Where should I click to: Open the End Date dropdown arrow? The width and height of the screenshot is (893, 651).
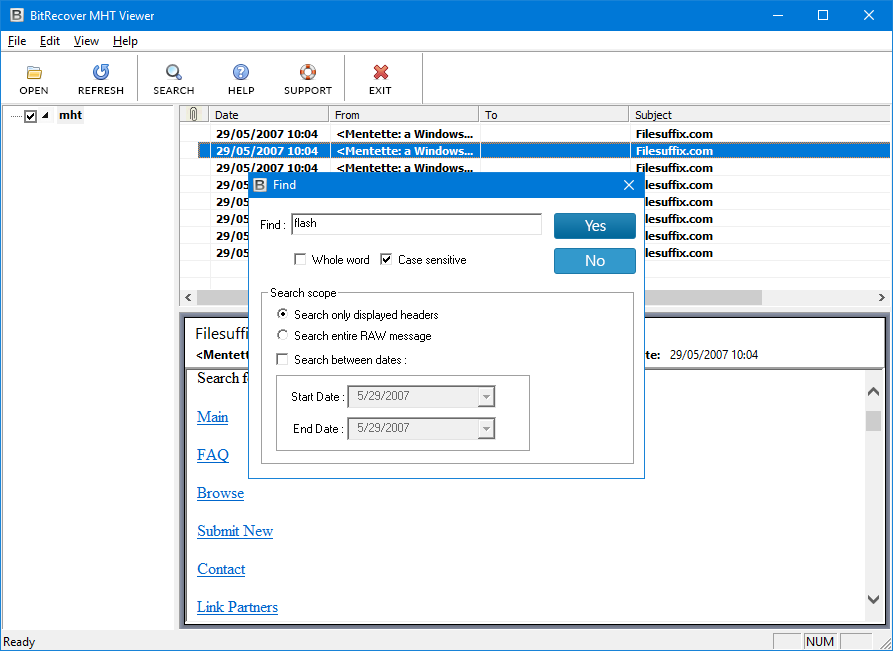click(486, 429)
